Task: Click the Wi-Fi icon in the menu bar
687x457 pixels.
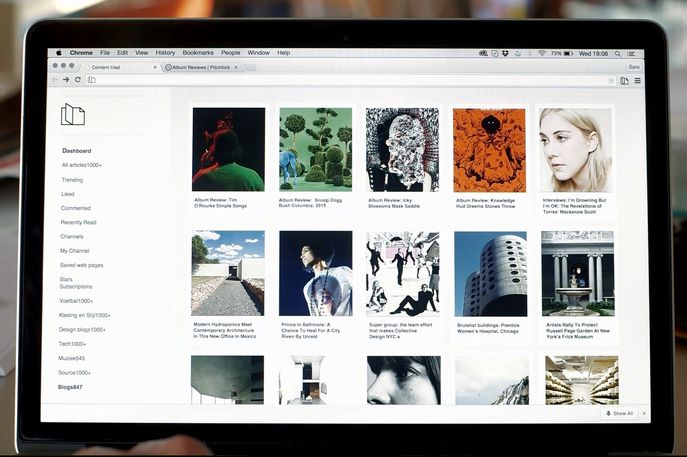Action: point(542,52)
